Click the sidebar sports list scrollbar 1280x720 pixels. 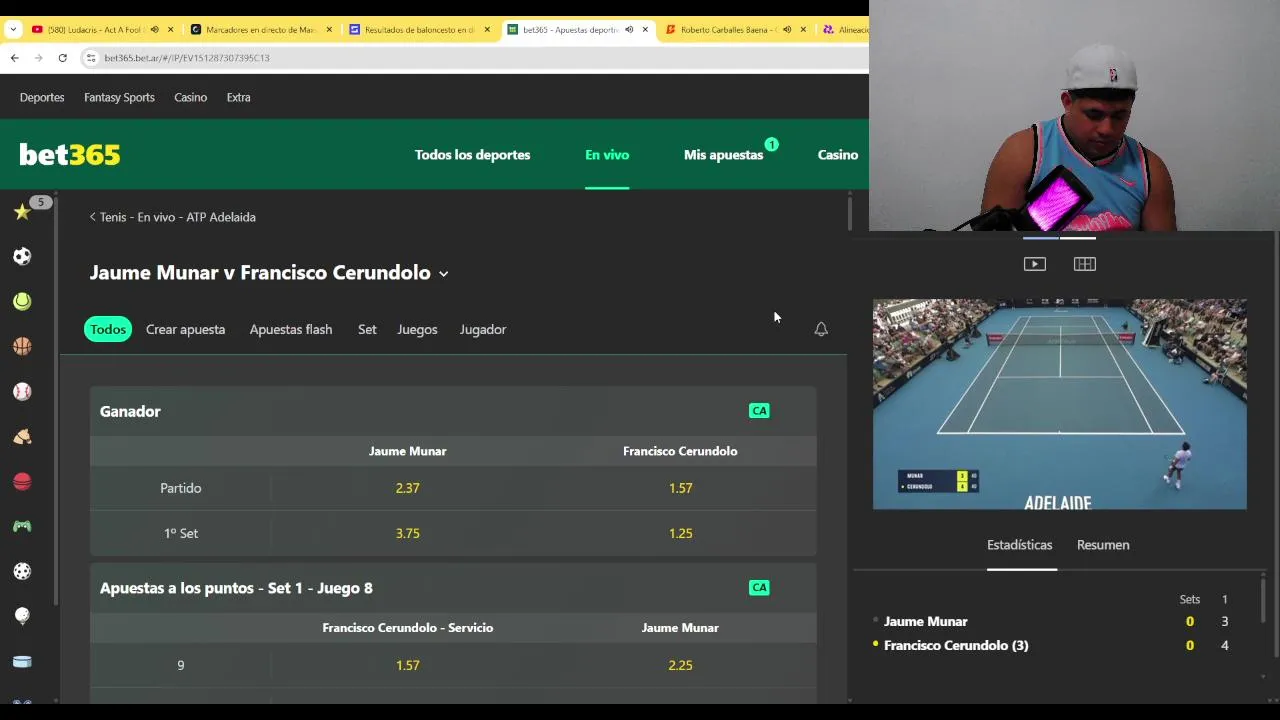pyautogui.click(x=56, y=400)
